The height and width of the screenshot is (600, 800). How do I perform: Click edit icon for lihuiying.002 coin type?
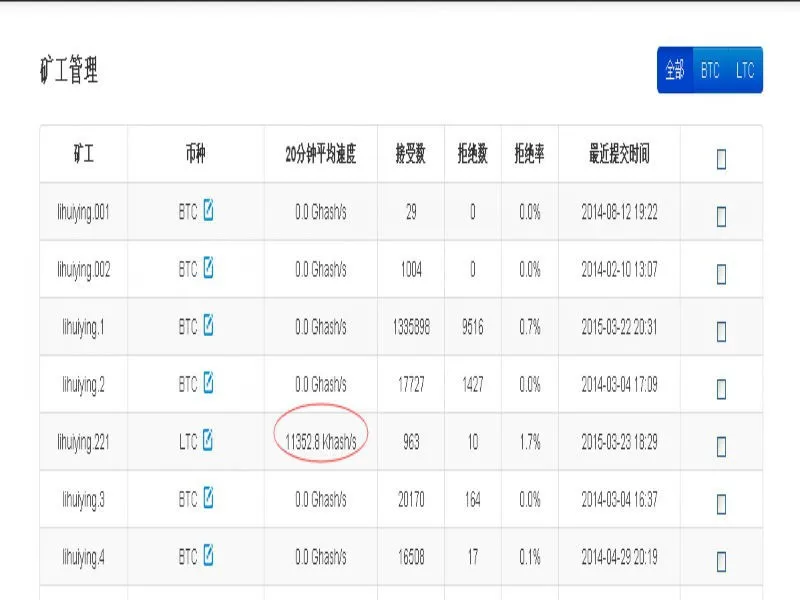coord(208,267)
